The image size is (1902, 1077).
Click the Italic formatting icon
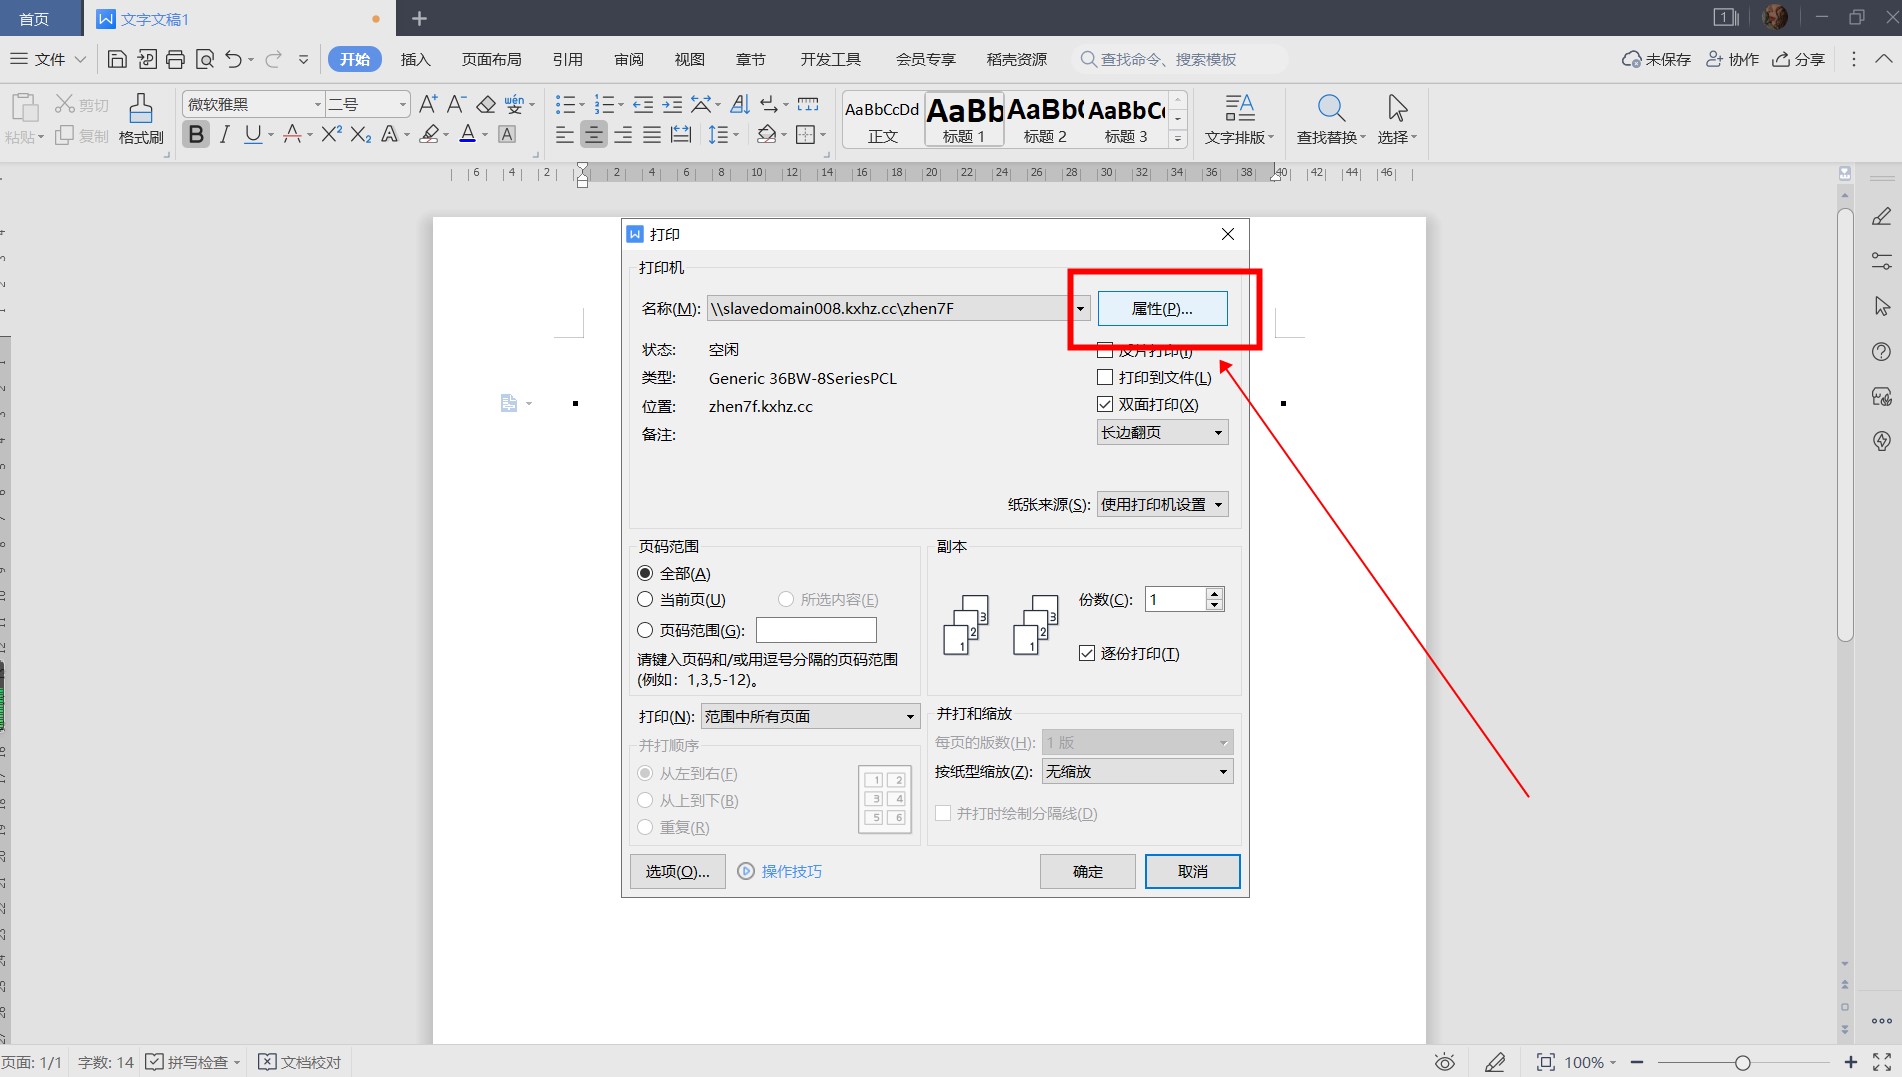(224, 135)
